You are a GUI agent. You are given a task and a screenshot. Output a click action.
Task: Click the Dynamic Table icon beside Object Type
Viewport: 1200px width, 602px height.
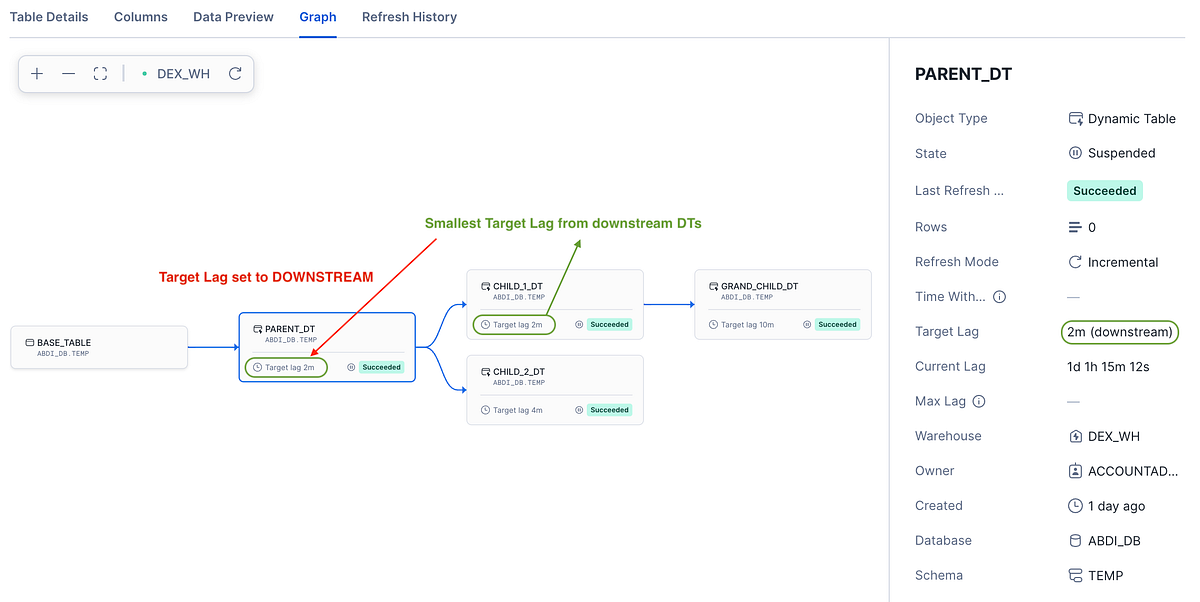[1075, 118]
